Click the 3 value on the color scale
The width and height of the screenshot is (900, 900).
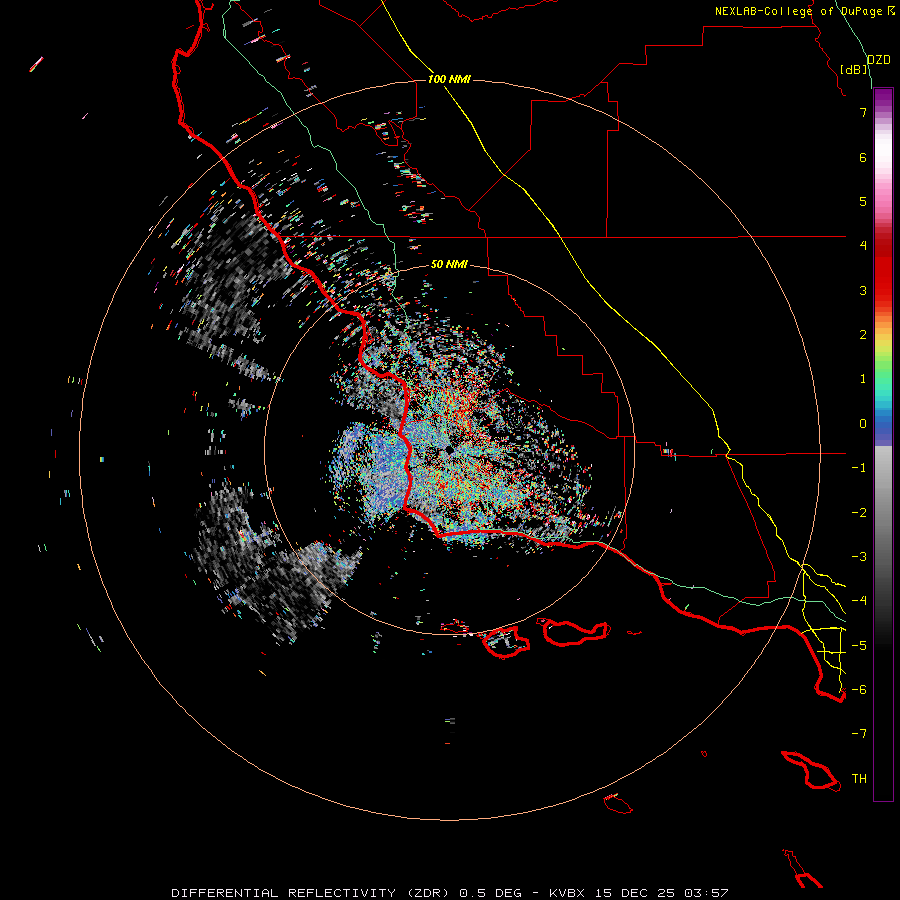863,290
